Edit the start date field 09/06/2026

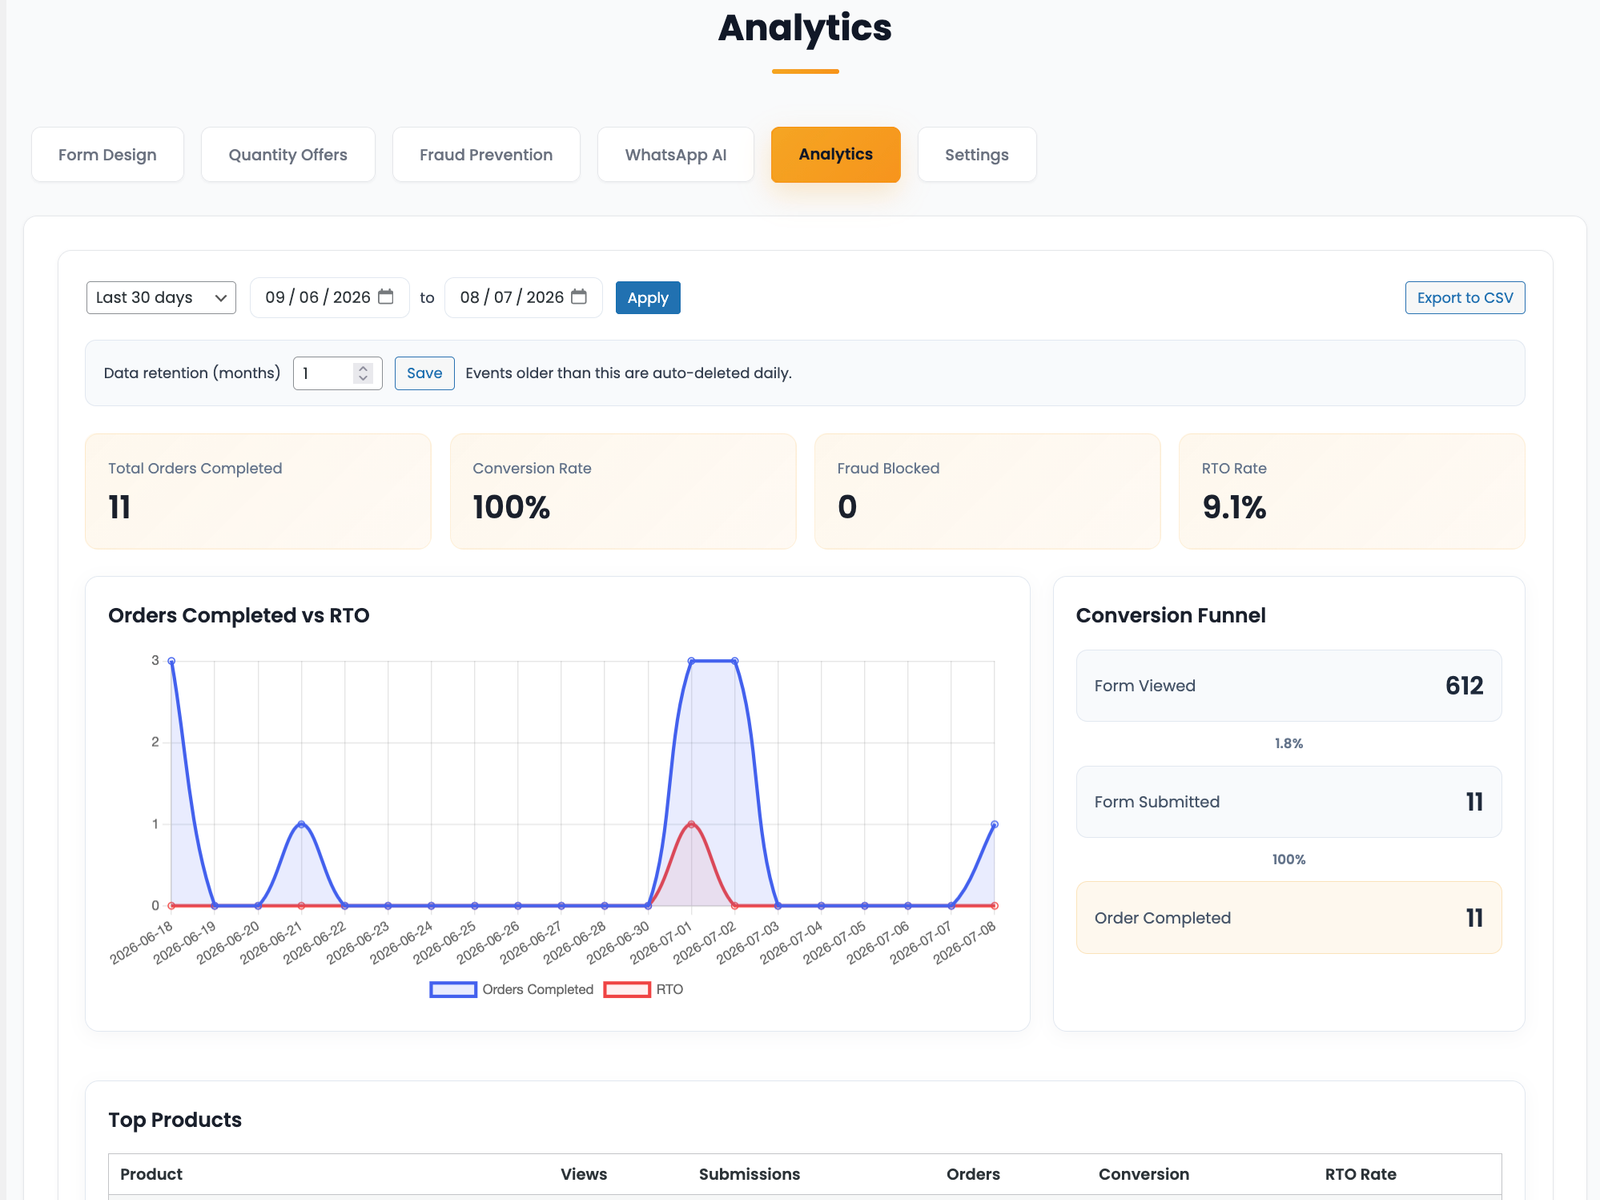pos(329,298)
